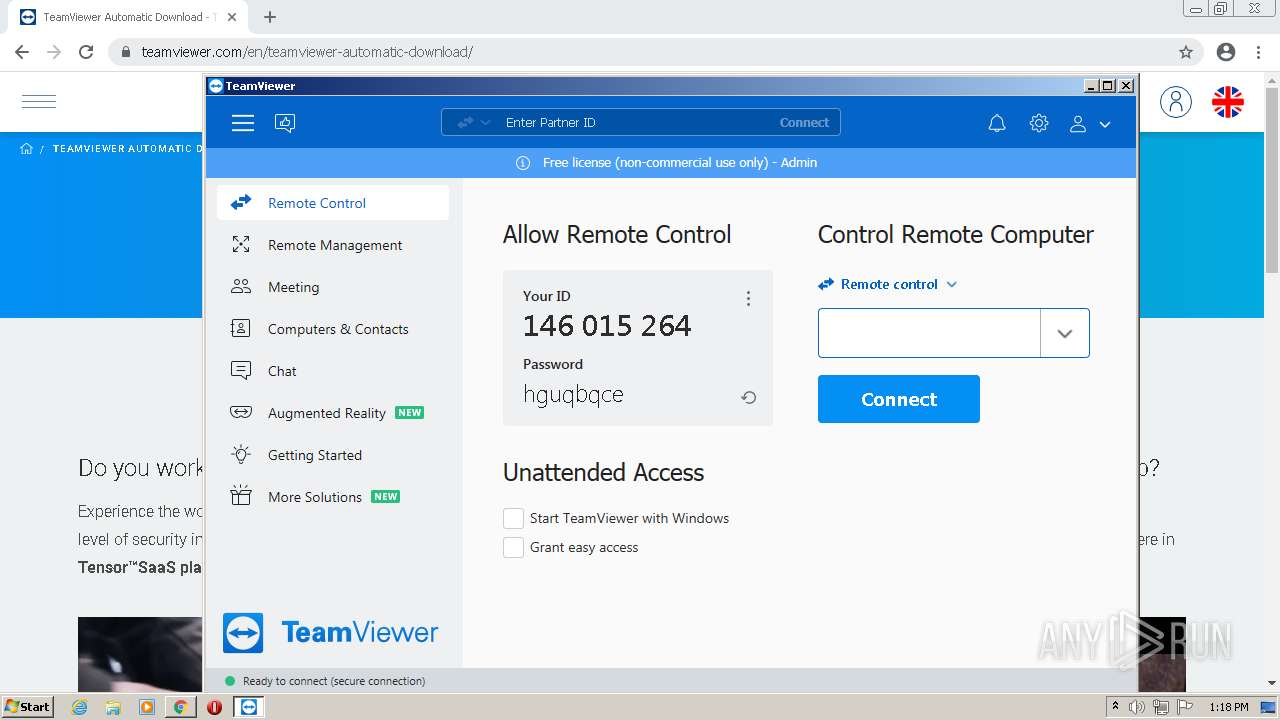Click the Control Remote Computer ID input box
The image size is (1280, 720).
tap(929, 333)
